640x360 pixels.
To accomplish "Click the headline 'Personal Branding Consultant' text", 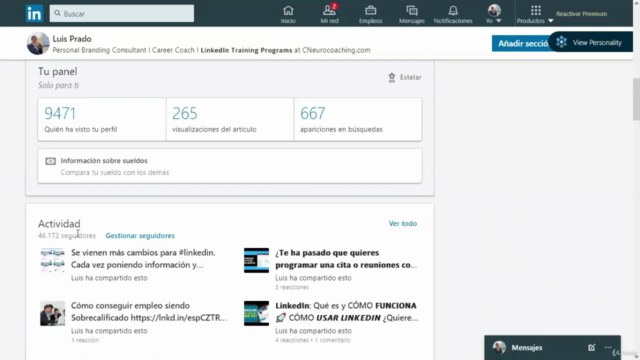I will click(99, 50).
